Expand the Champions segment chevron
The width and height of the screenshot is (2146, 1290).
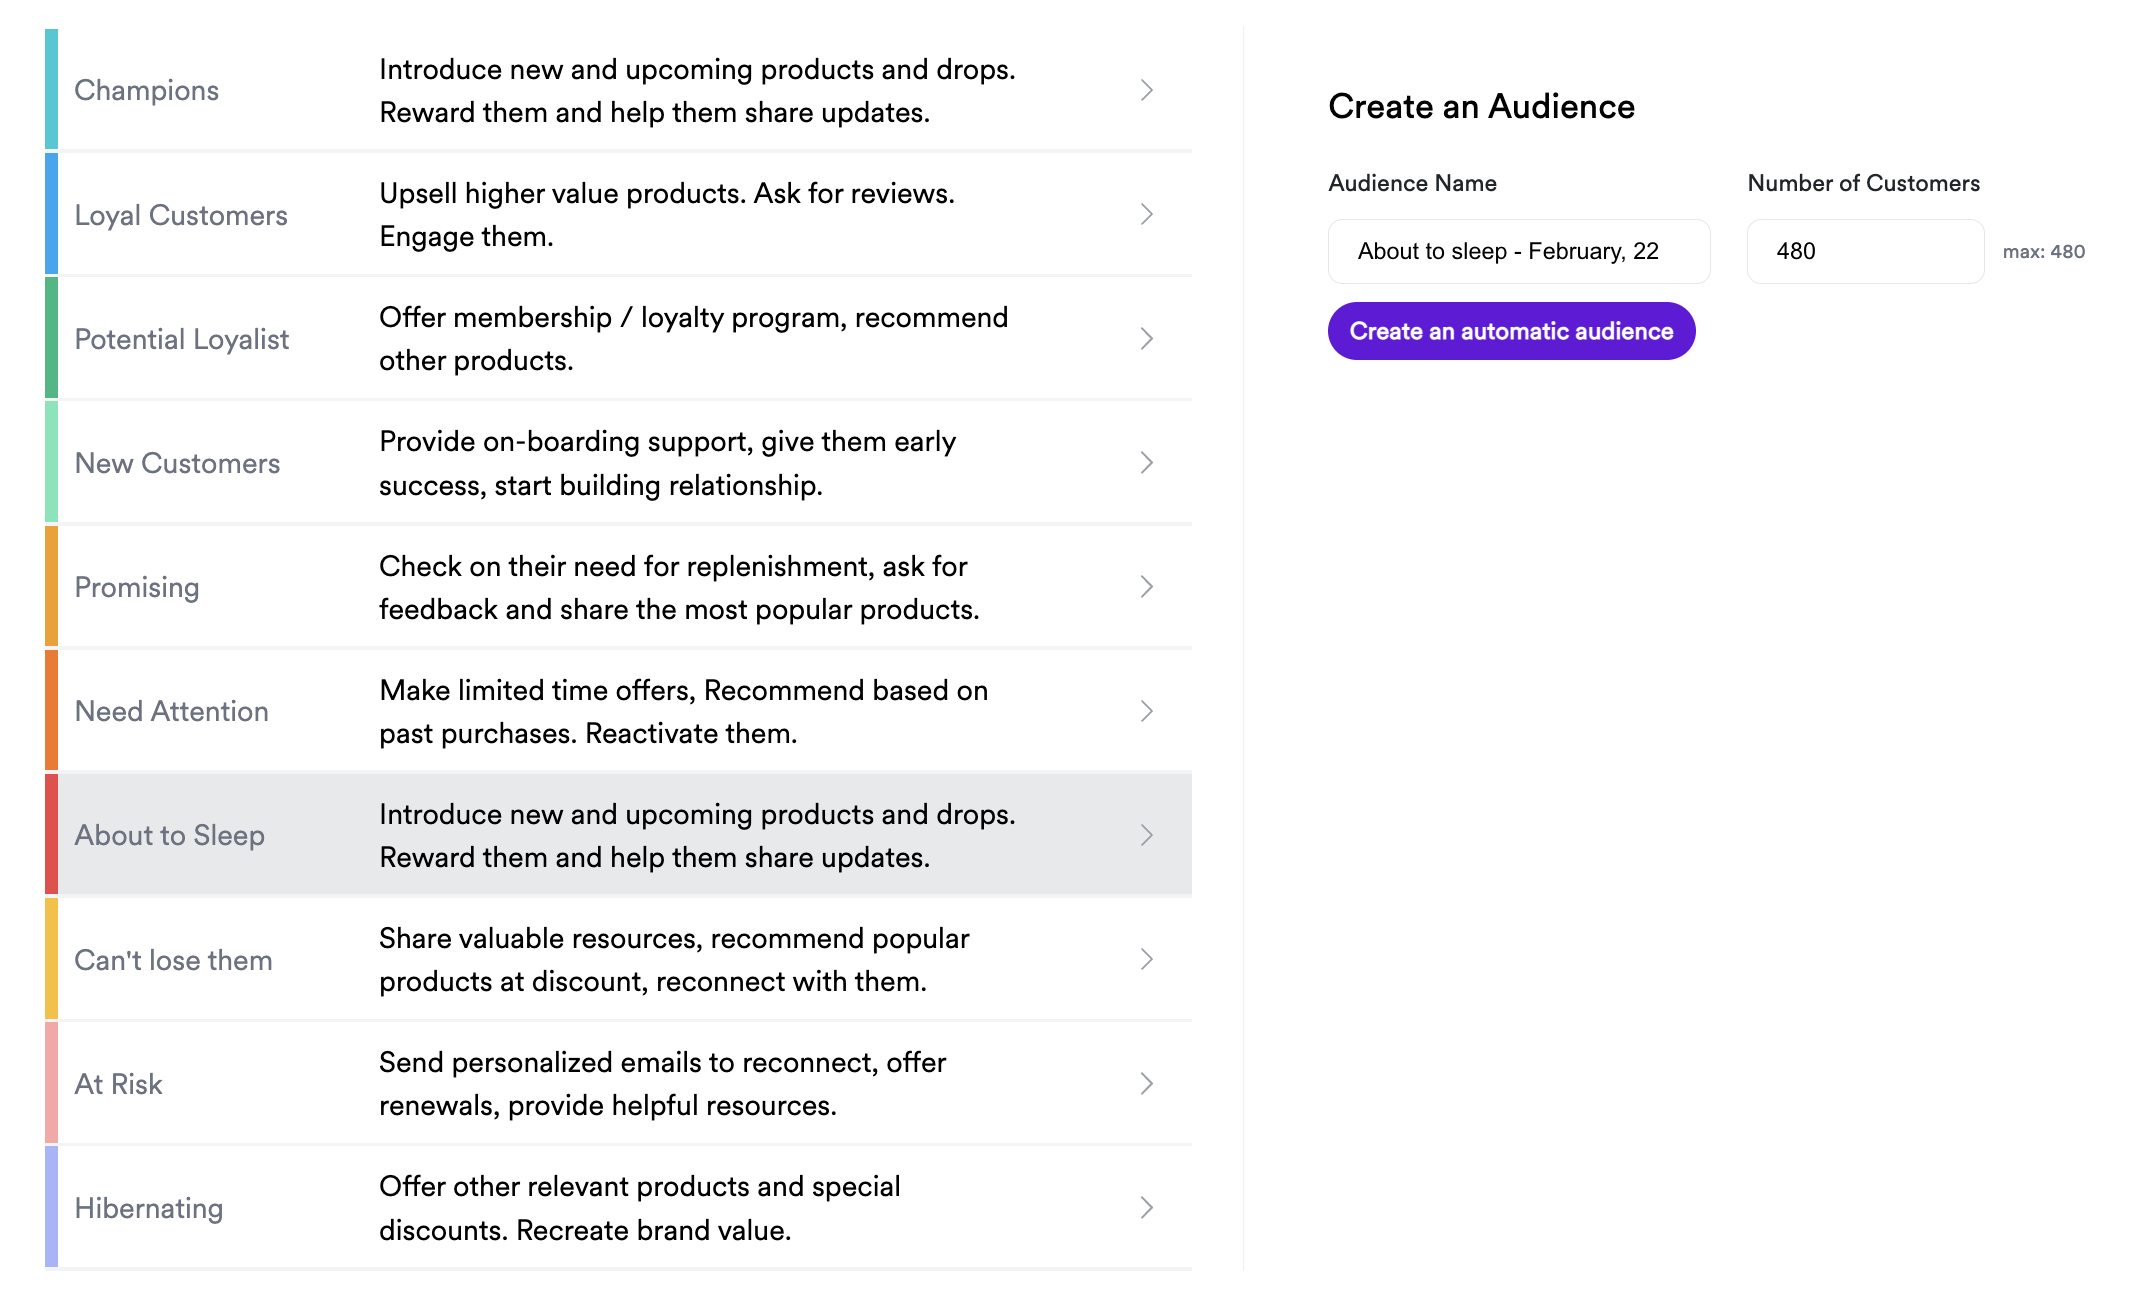[1147, 90]
